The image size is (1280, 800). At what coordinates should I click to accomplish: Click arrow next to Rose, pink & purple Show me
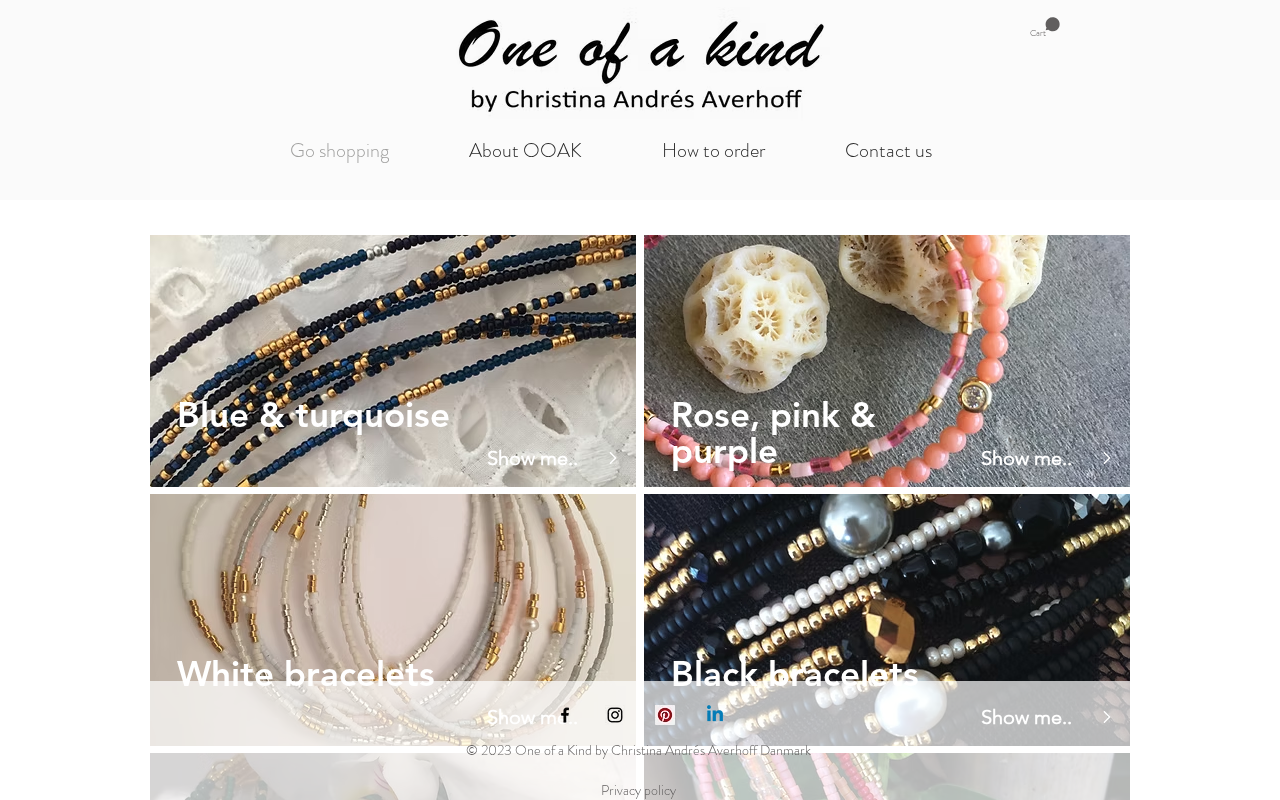tap(1107, 458)
